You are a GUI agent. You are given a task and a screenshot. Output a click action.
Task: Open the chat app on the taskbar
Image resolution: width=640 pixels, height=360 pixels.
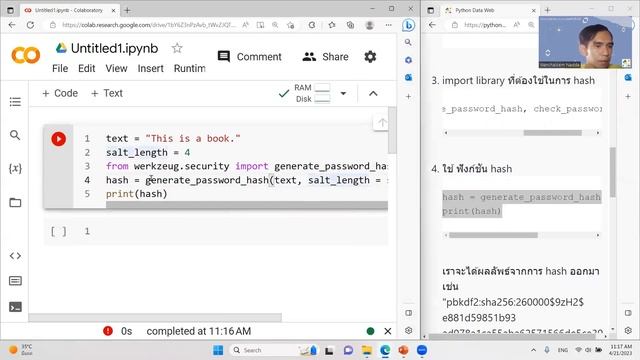(x=348, y=350)
